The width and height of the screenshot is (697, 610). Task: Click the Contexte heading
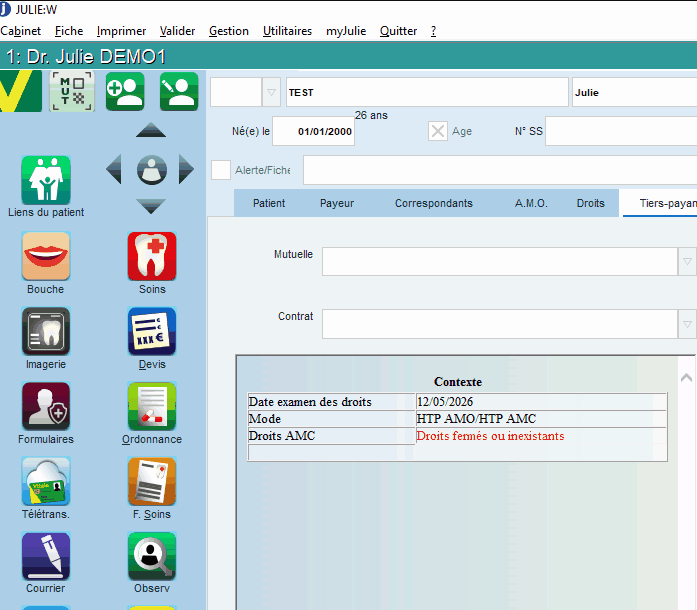tap(458, 382)
